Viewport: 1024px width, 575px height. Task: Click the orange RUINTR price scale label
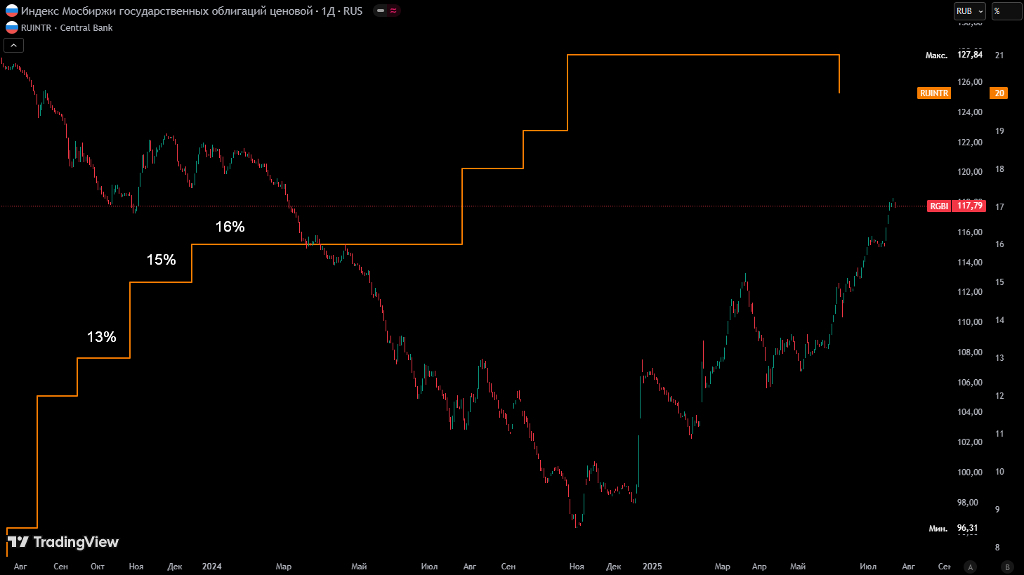(x=933, y=93)
